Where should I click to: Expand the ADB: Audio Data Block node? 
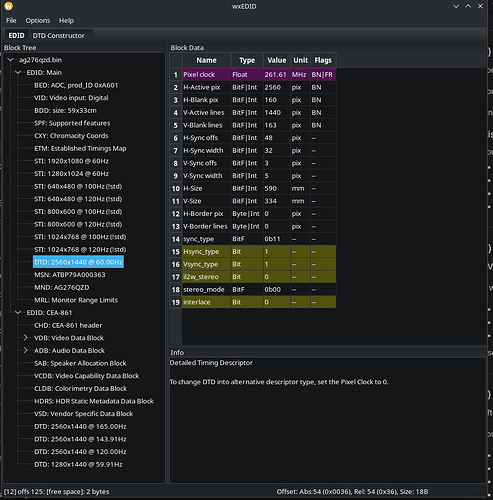(x=26, y=351)
